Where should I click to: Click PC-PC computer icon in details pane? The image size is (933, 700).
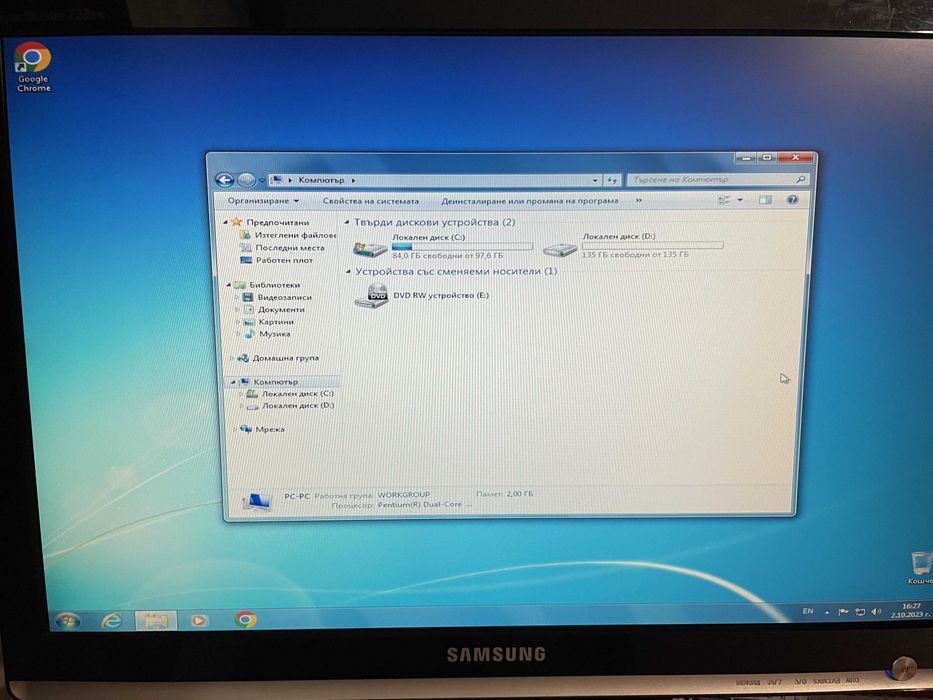[x=257, y=501]
